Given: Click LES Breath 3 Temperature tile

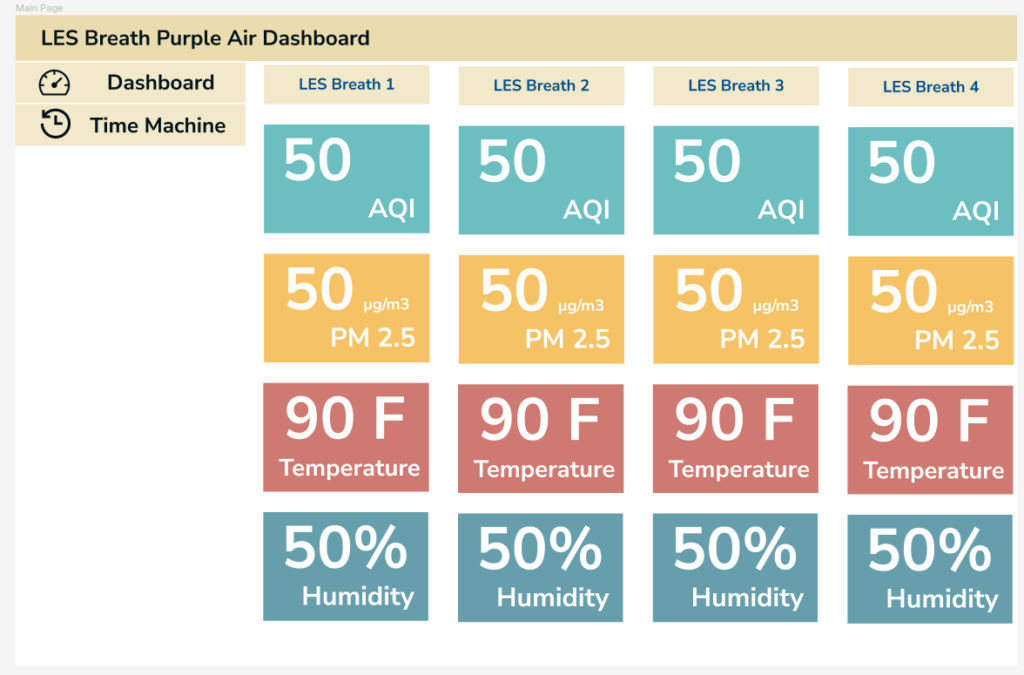Looking at the screenshot, I should coord(735,439).
